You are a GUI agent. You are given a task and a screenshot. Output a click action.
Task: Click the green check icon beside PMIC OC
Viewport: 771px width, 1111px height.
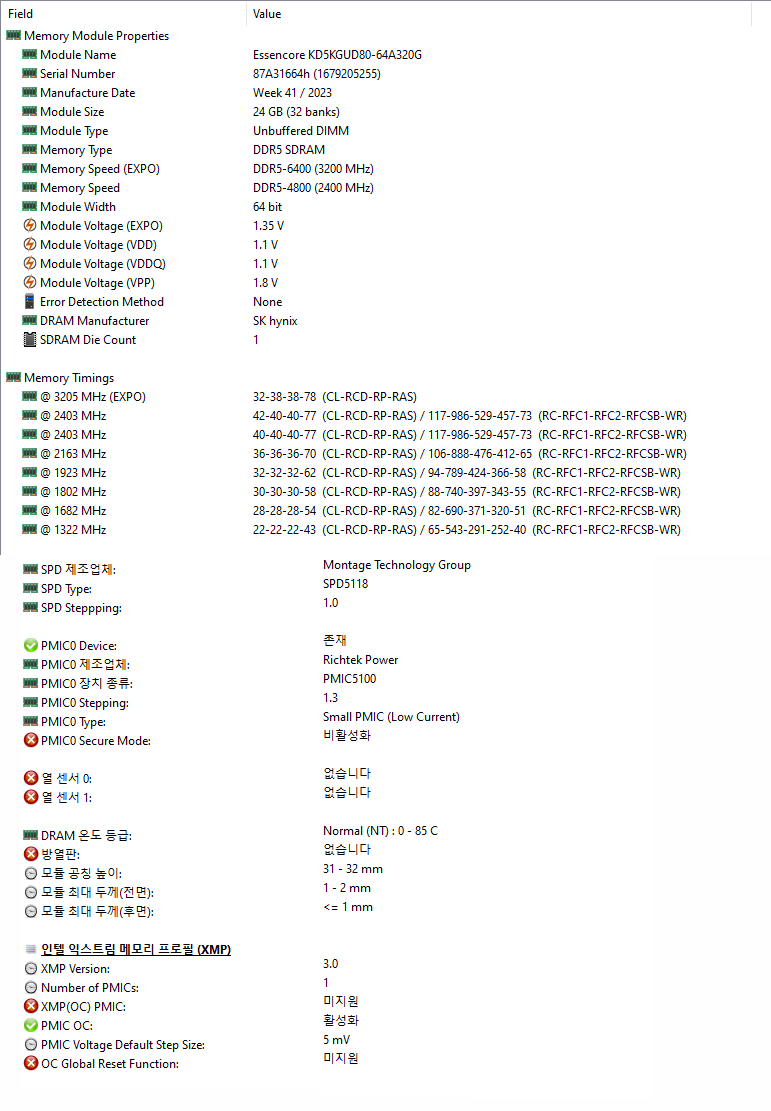(x=30, y=1025)
